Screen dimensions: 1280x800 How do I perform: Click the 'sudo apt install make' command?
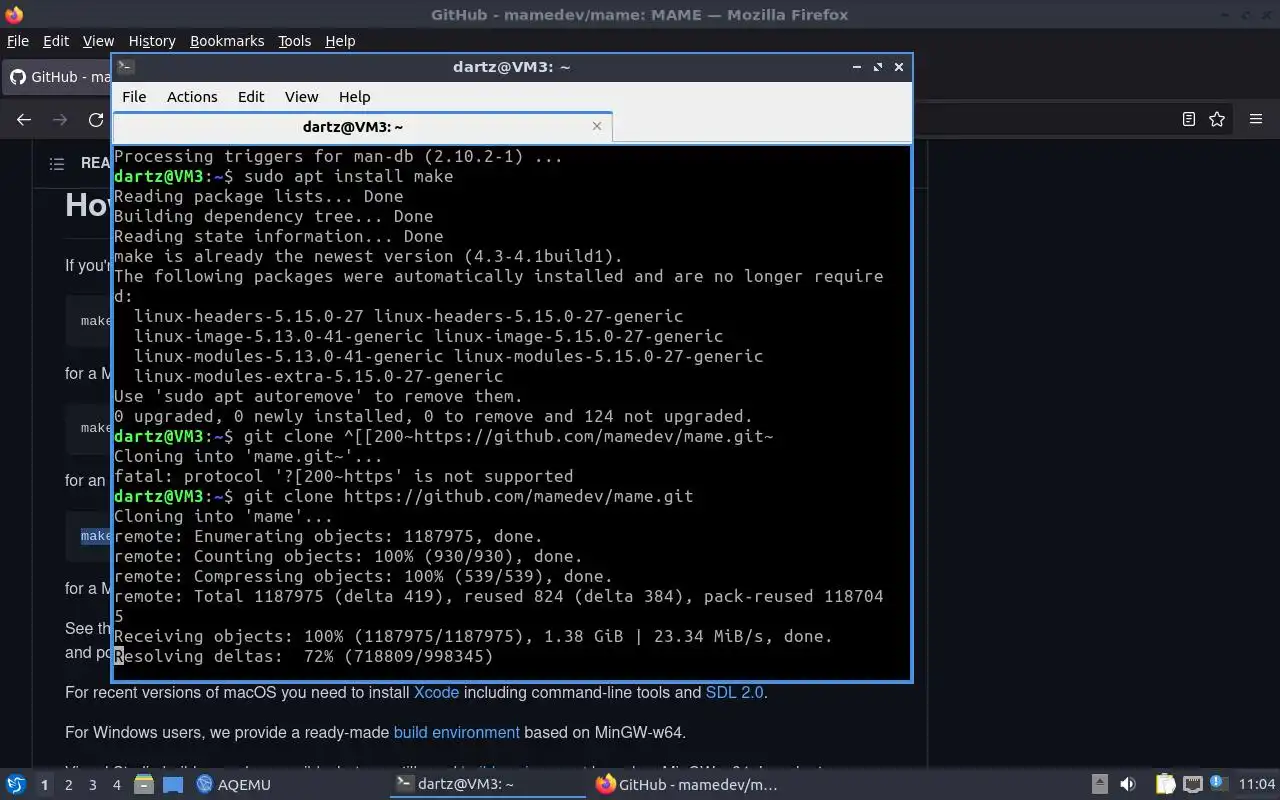[348, 176]
